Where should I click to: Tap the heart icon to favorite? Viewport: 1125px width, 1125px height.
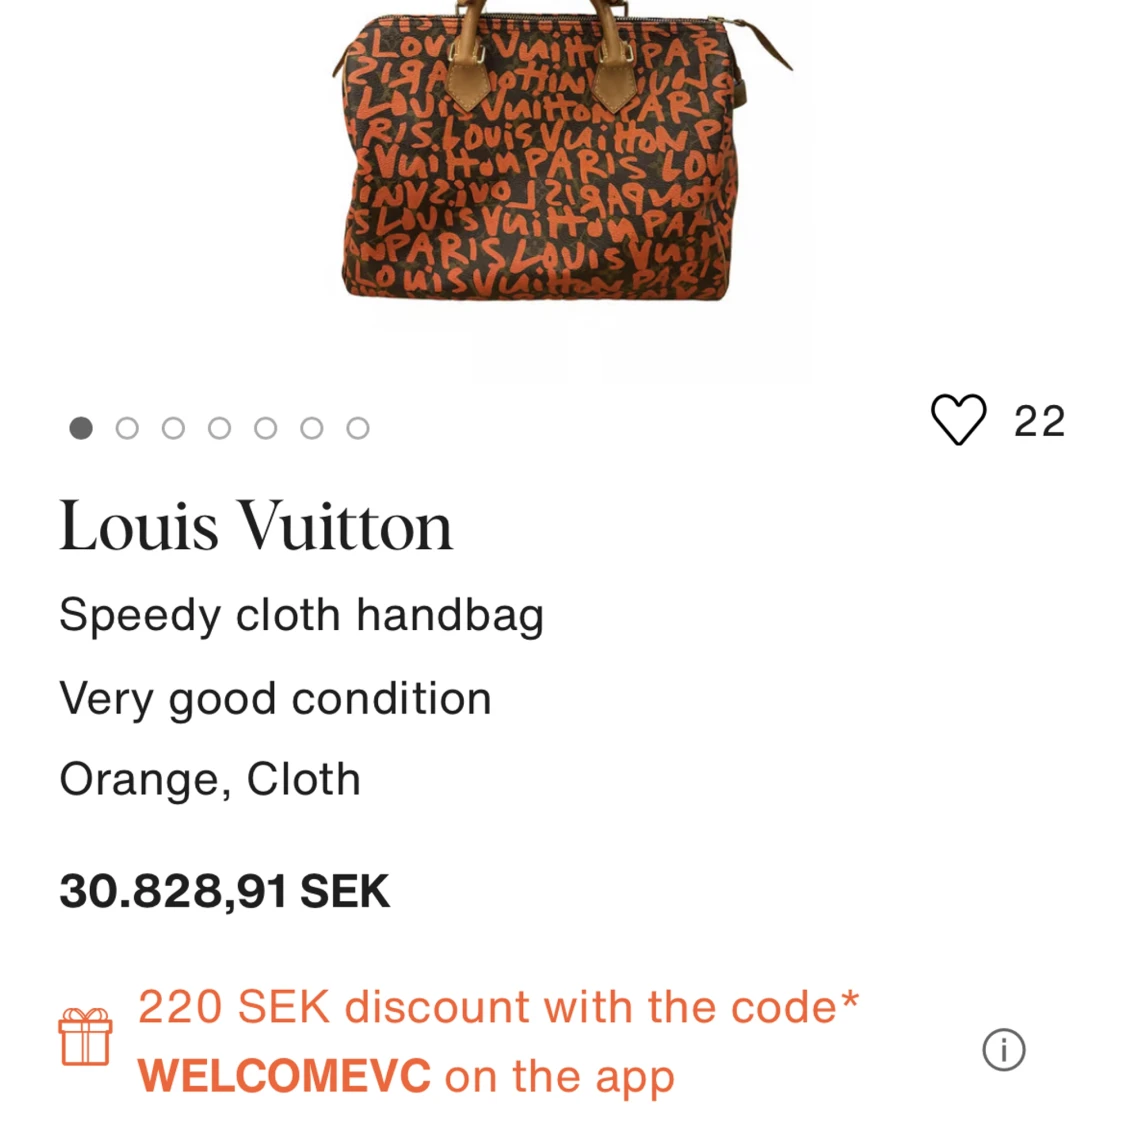(959, 420)
